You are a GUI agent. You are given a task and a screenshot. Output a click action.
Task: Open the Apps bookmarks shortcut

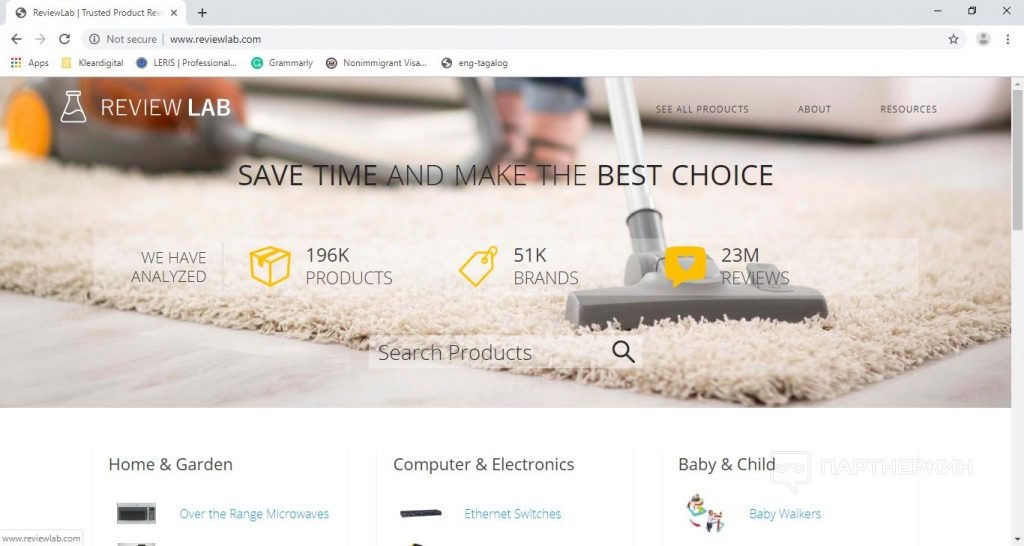(x=29, y=63)
